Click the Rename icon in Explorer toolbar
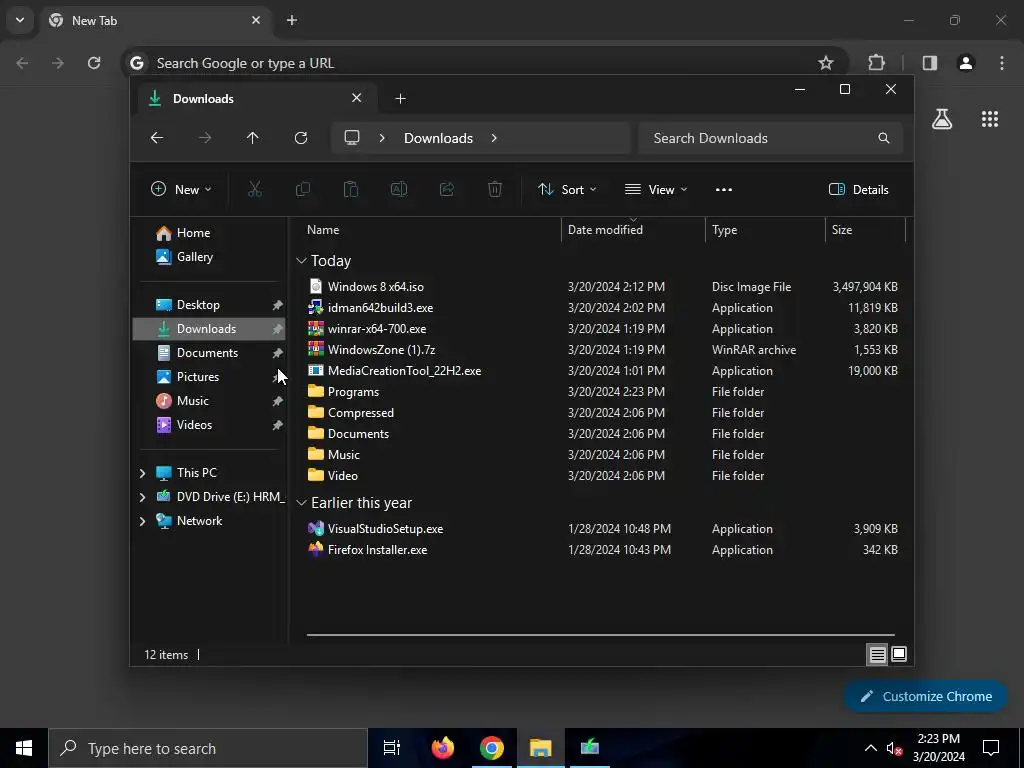The image size is (1024, 768). click(399, 189)
